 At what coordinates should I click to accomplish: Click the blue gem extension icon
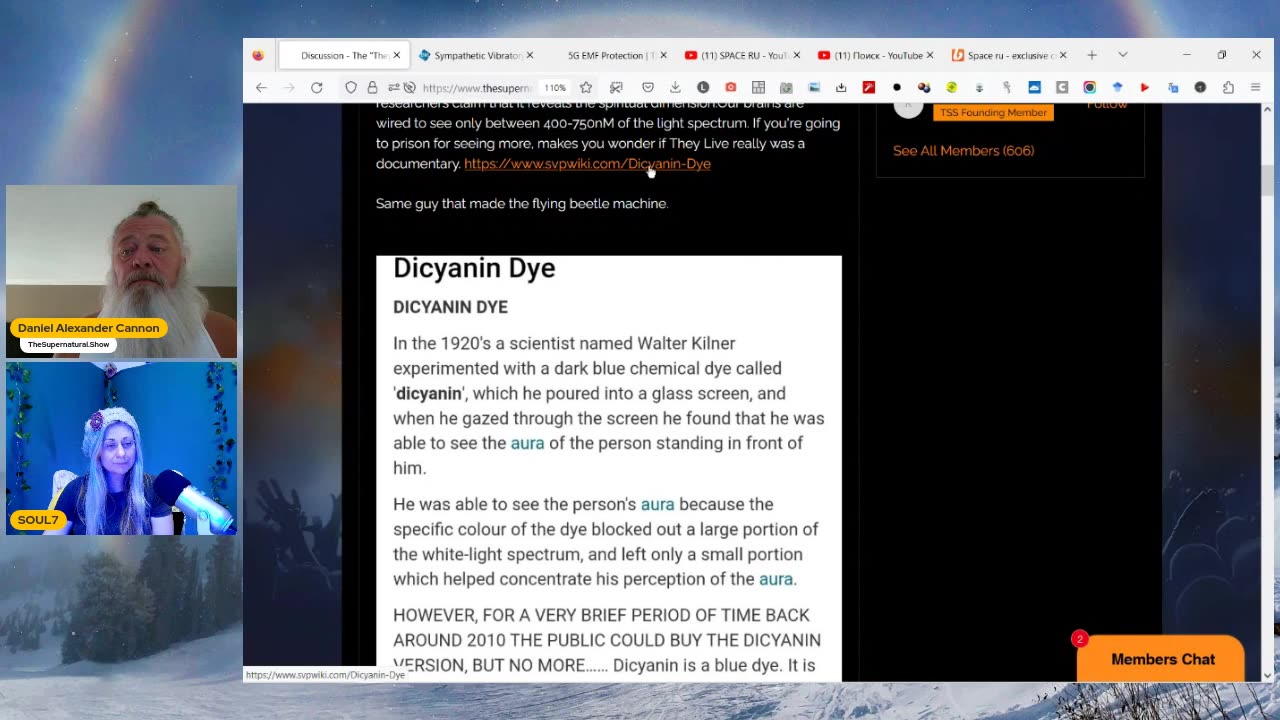coord(1117,88)
